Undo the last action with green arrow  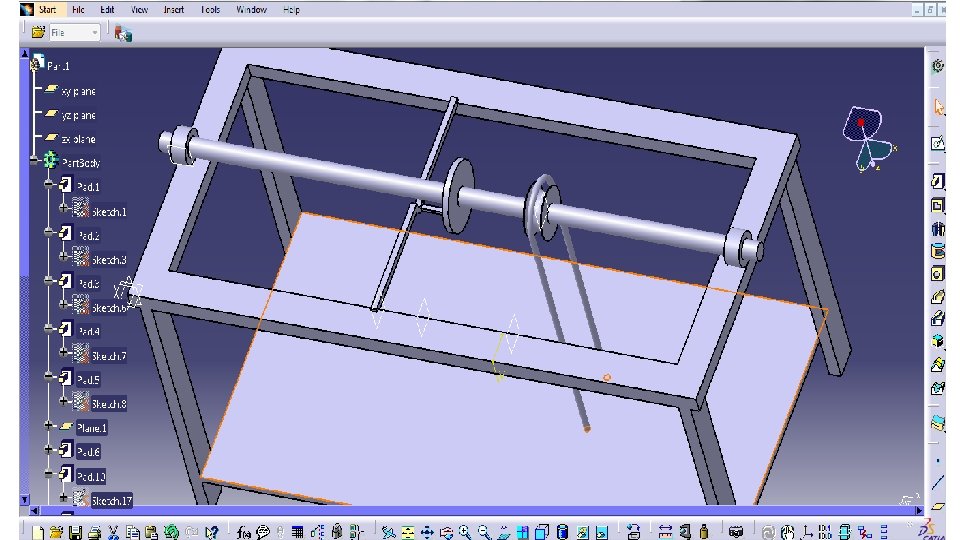point(171,532)
